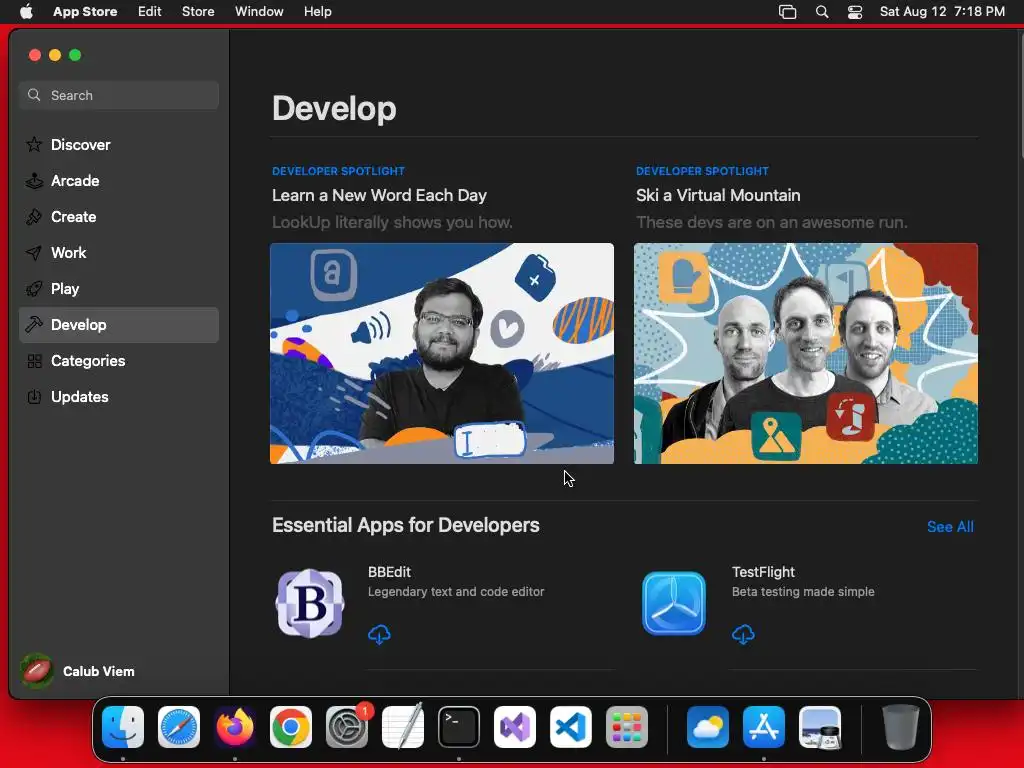Screen dimensions: 1024x768
Task: Click 'These devs are on an awesome run.' subtitle
Action: pos(772,222)
